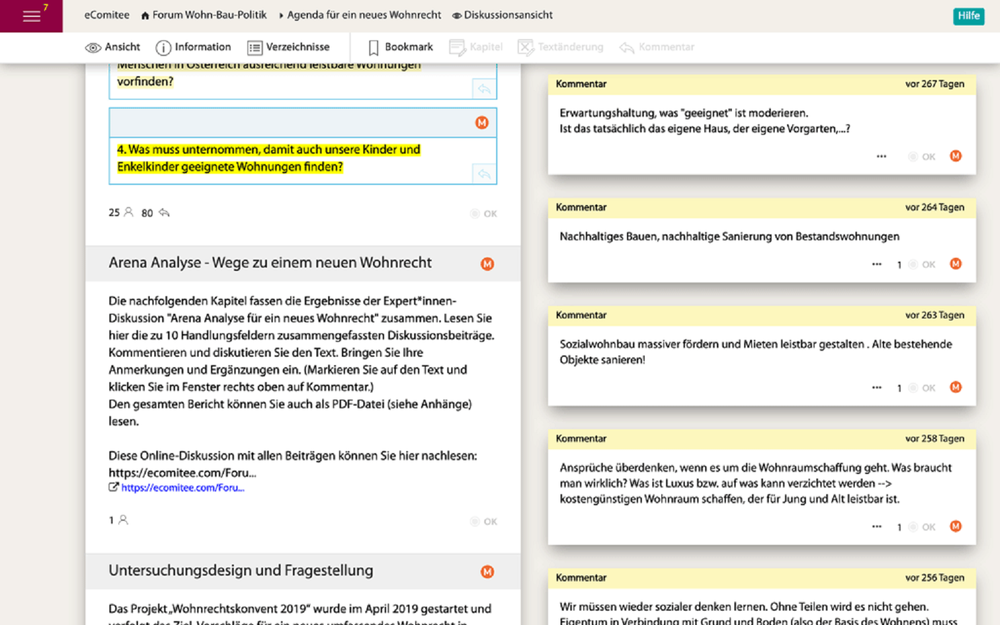Toggle OK on 'Ansprüche überdenken' comment
Screen dimensions: 1000x625
coord(922,527)
